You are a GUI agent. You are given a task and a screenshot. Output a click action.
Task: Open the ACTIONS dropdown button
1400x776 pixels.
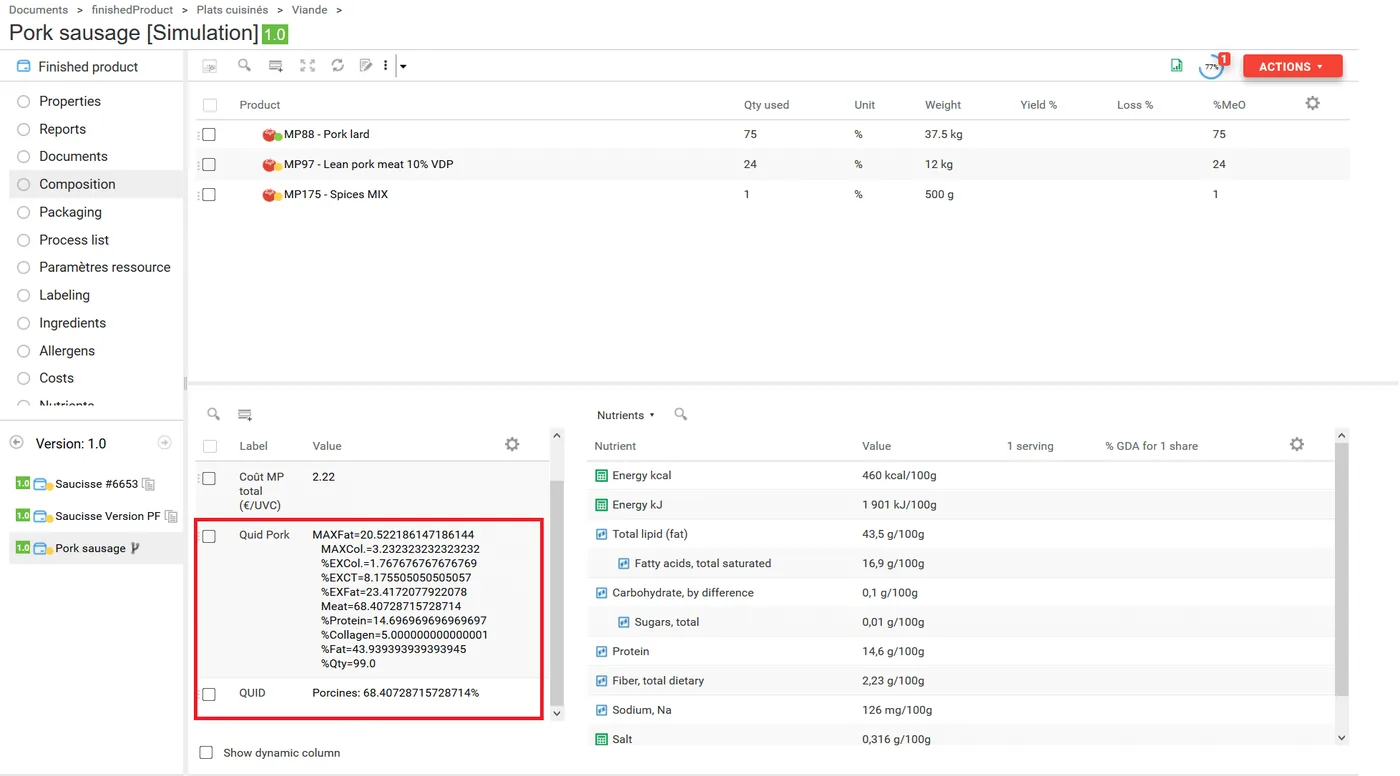pos(1292,67)
